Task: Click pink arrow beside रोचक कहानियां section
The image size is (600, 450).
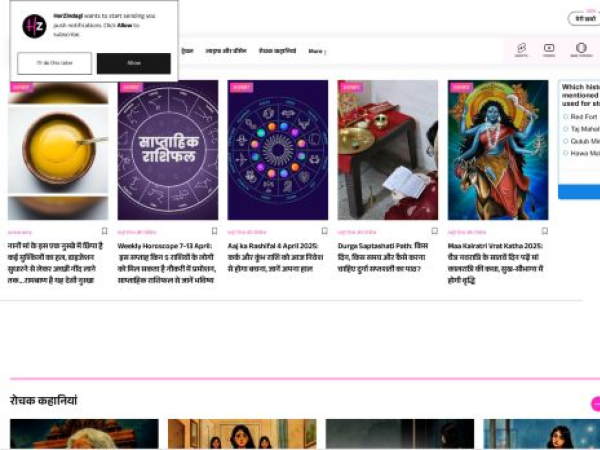Action: point(596,404)
